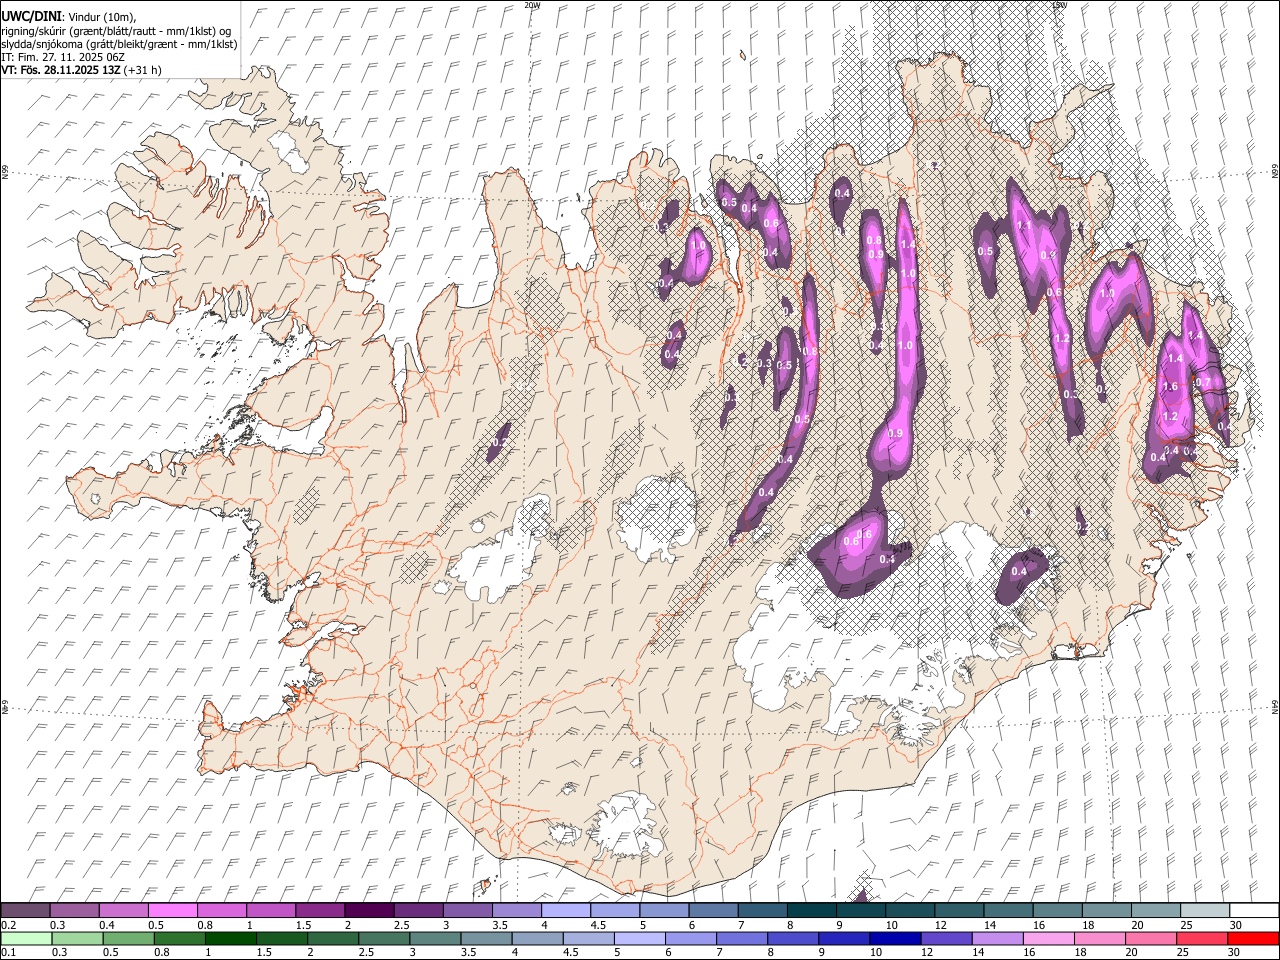Click the '15W' longitude label at top
The width and height of the screenshot is (1280, 960).
click(1060, 5)
